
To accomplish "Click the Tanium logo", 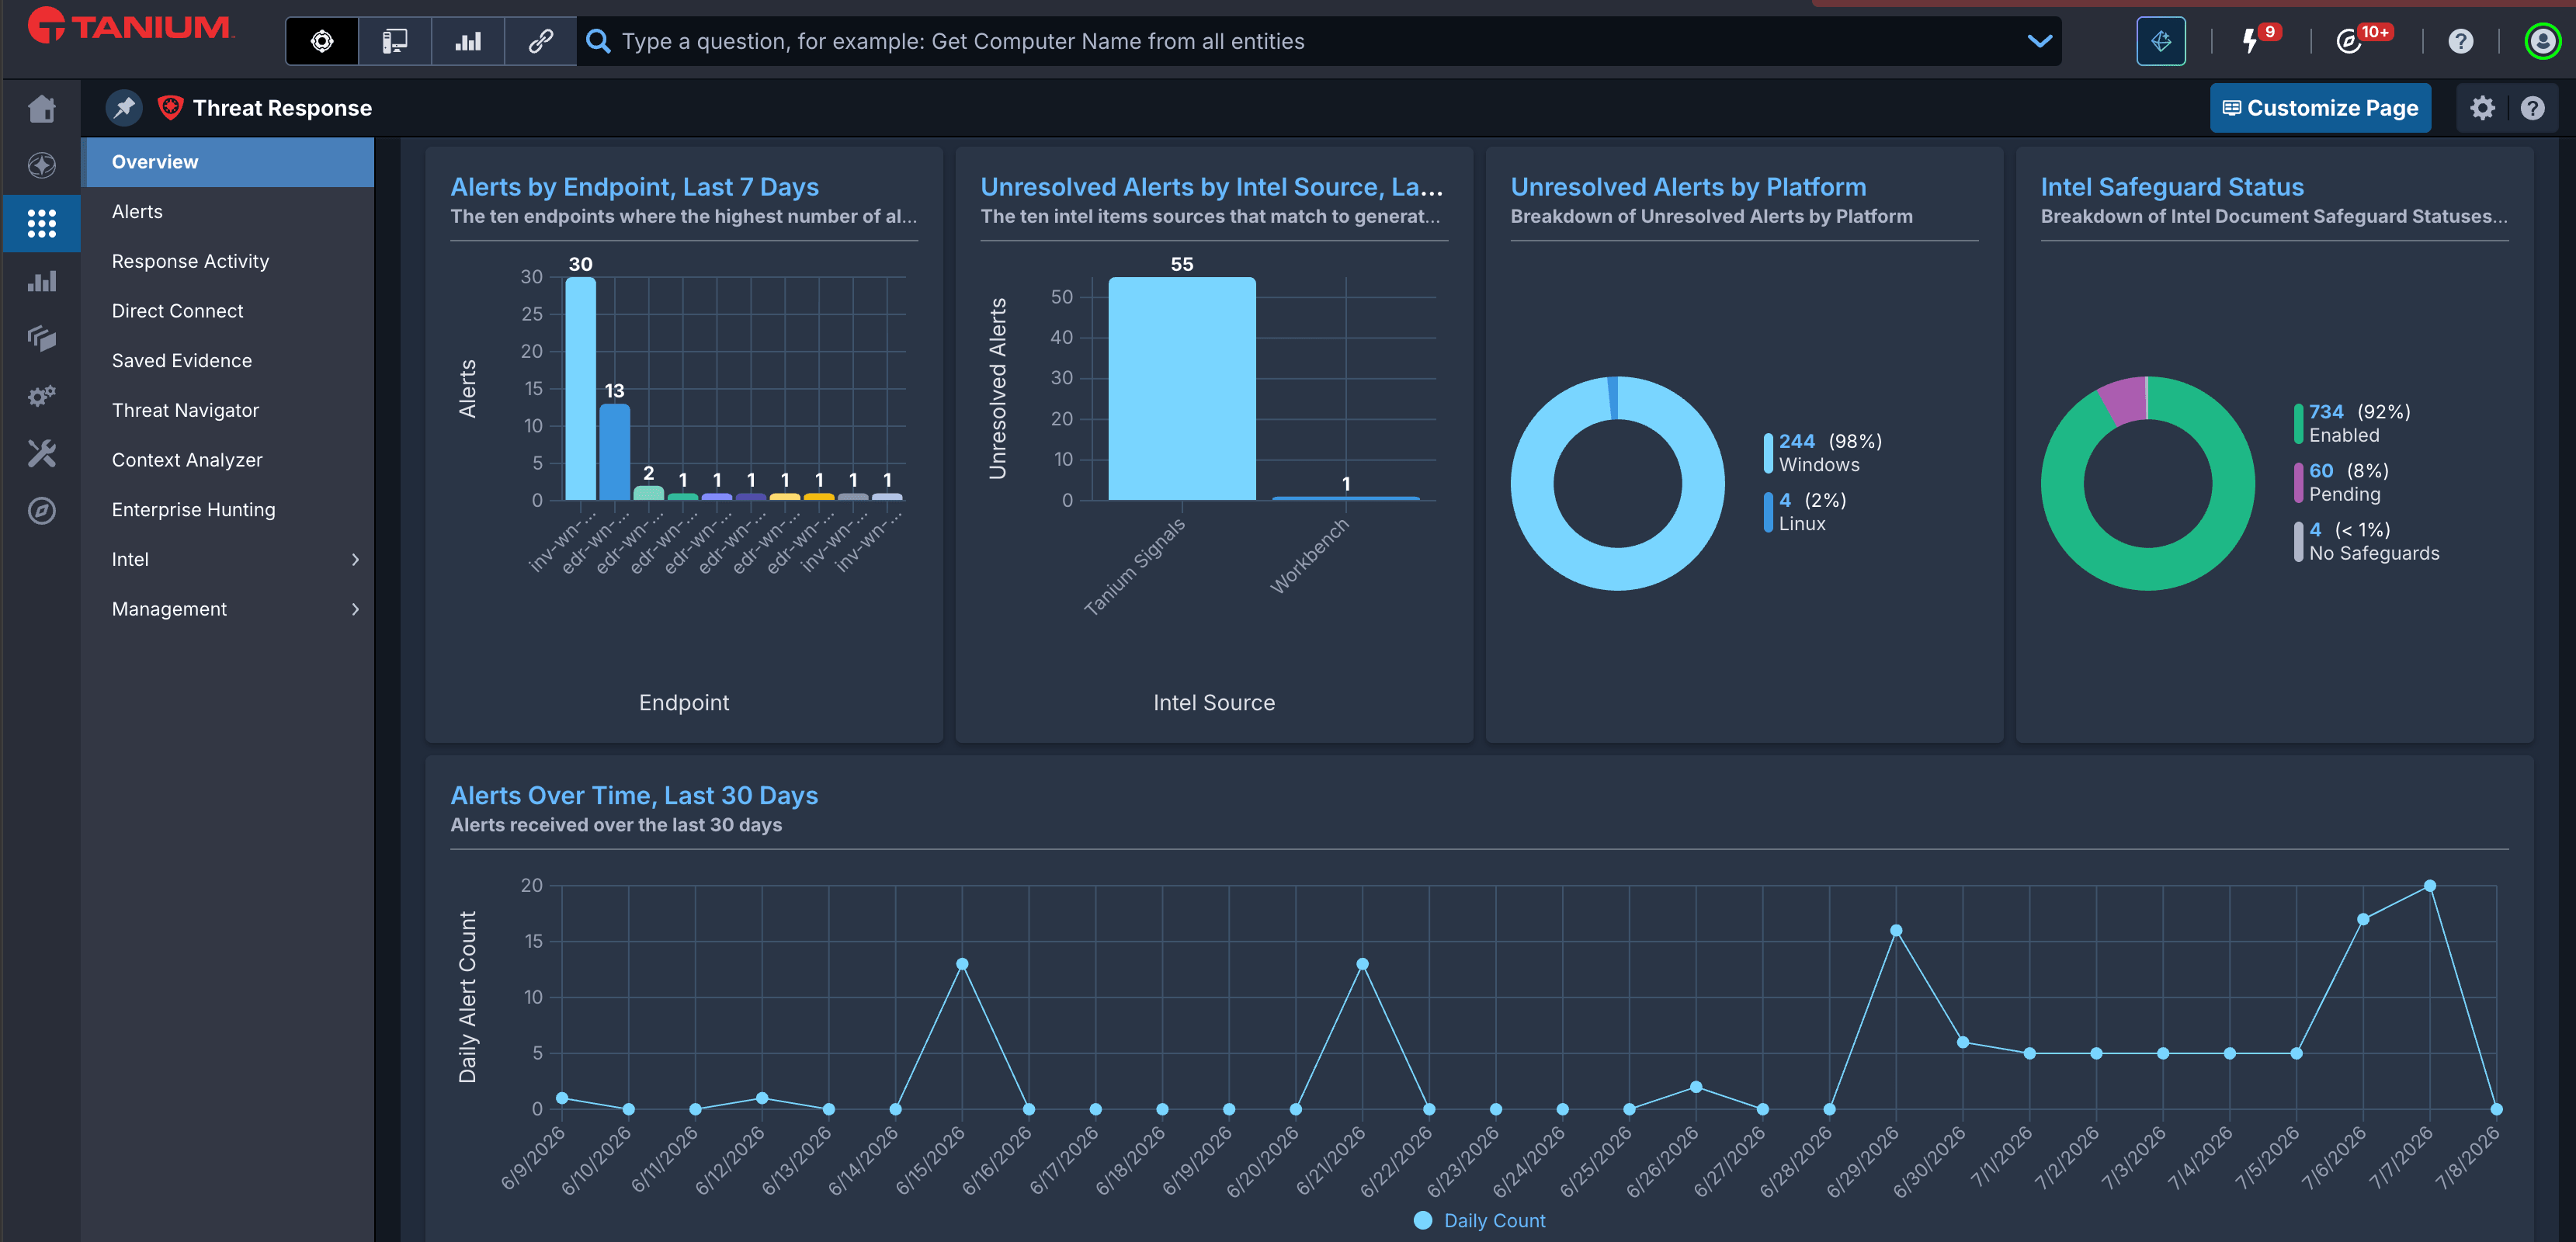I will pyautogui.click(x=131, y=27).
